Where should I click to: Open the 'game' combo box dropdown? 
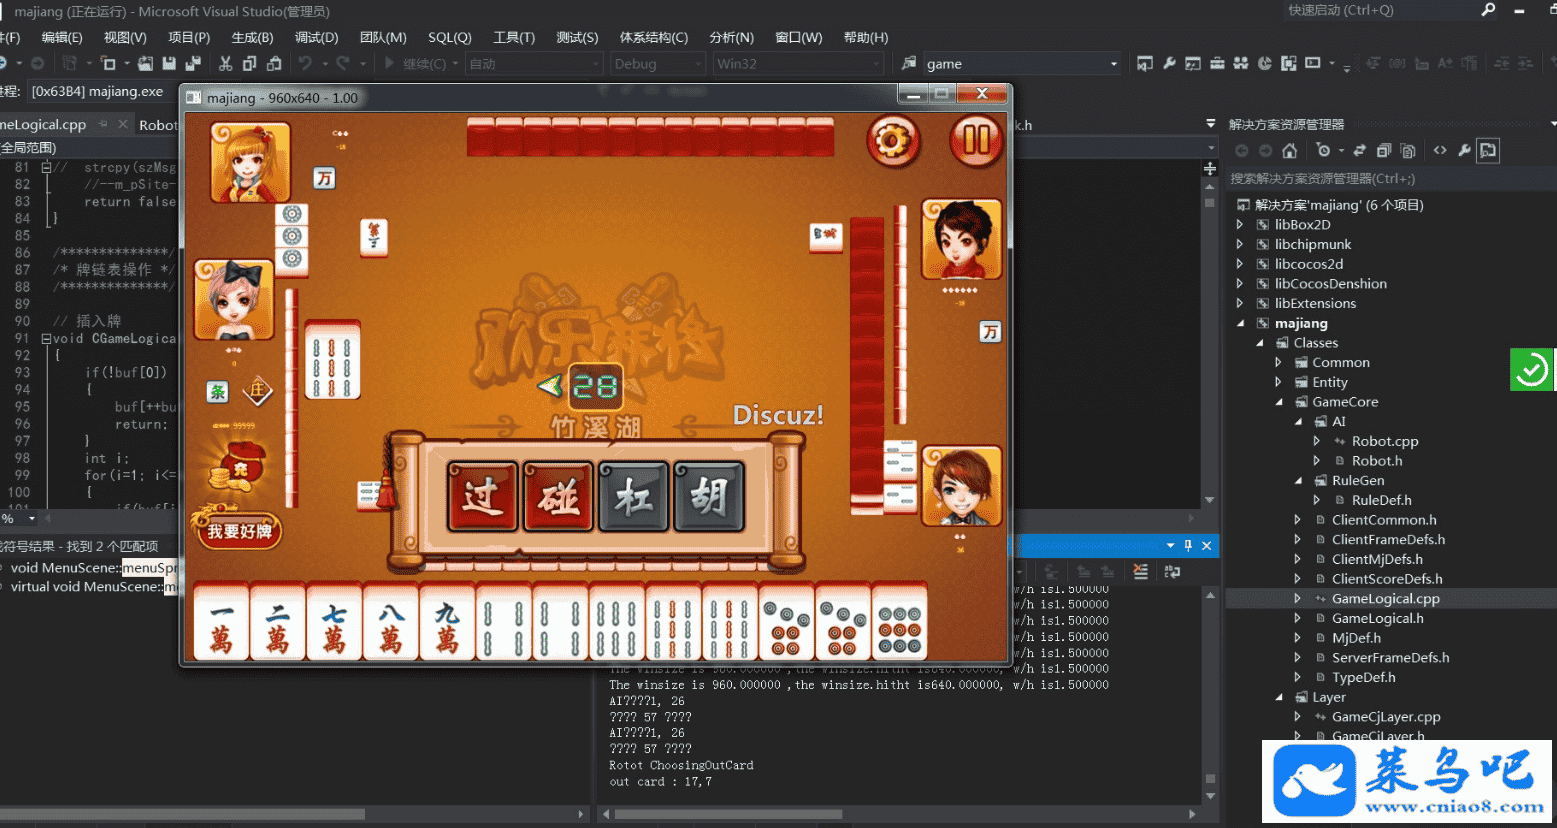pyautogui.click(x=1114, y=64)
